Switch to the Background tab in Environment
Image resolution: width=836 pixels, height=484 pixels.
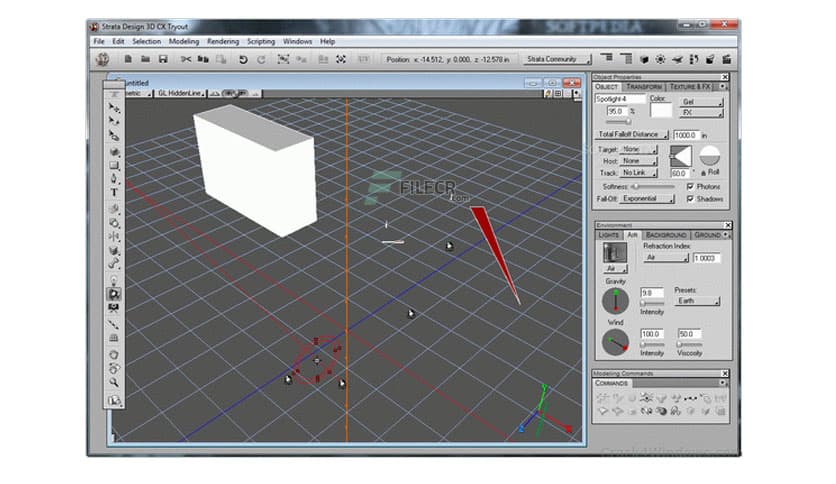click(666, 235)
